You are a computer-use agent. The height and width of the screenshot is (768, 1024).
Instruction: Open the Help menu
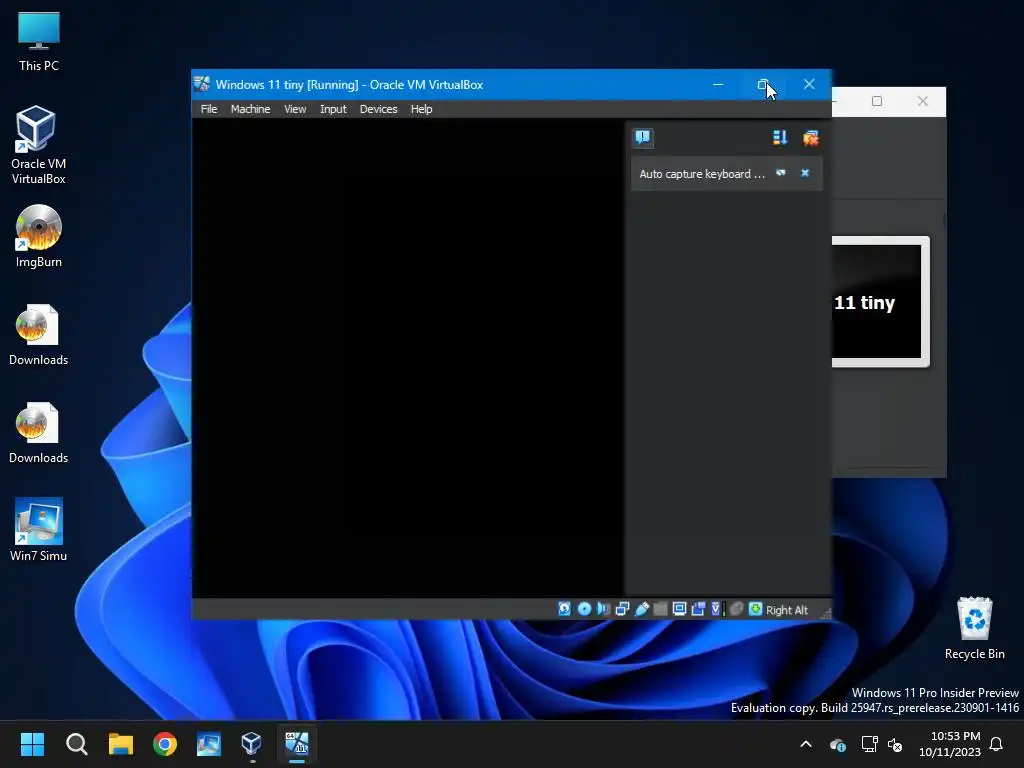(421, 109)
